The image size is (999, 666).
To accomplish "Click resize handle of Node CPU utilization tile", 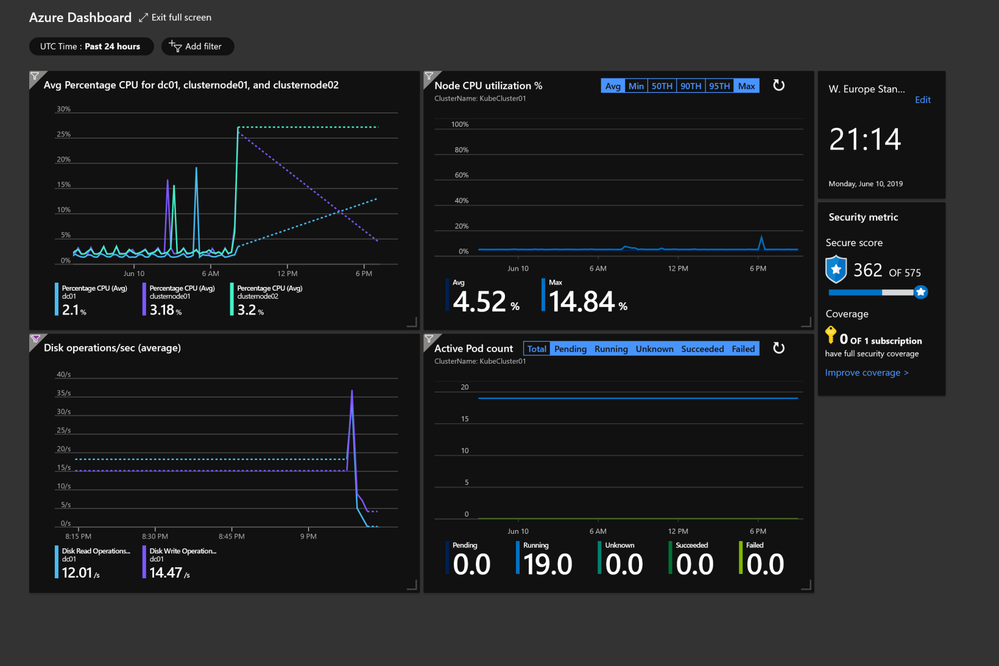I will point(806,322).
